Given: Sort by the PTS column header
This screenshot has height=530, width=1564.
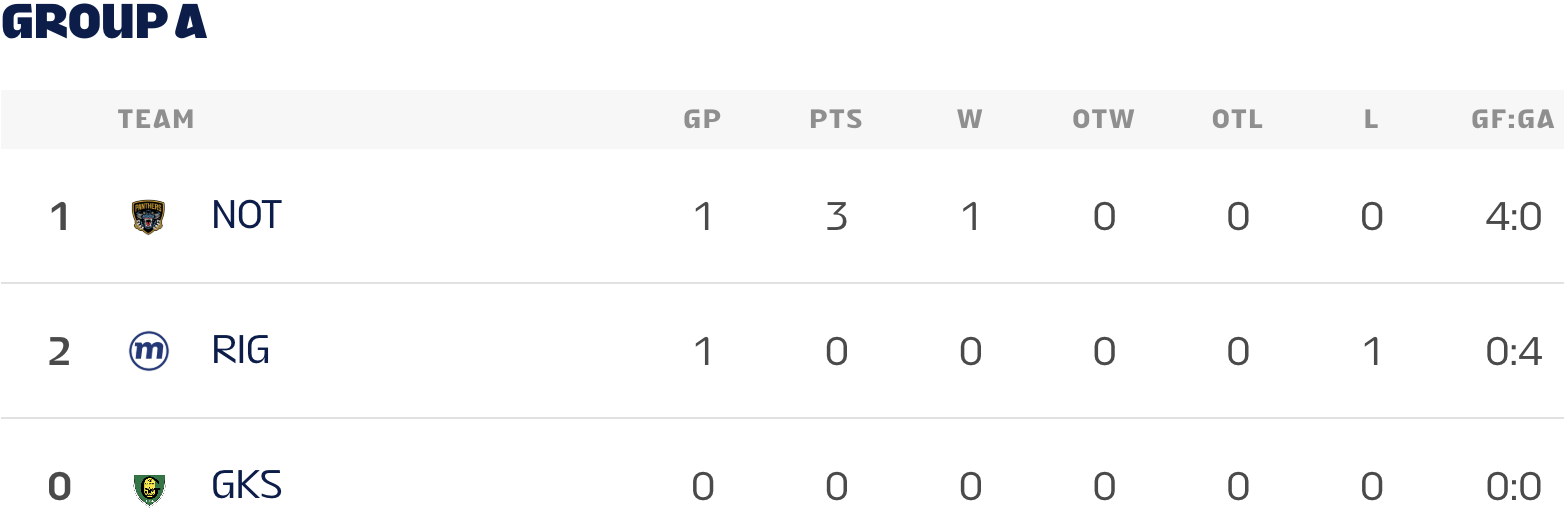Looking at the screenshot, I should 836,120.
